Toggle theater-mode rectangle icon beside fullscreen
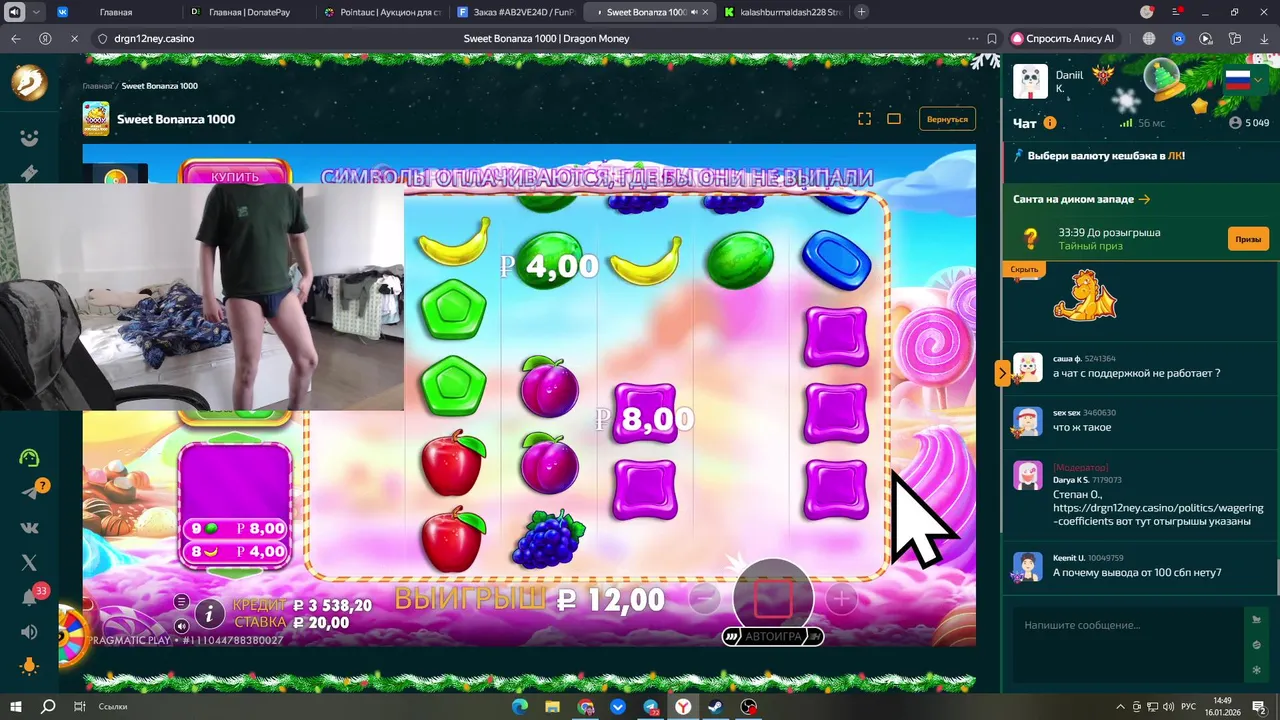Image resolution: width=1280 pixels, height=720 pixels. pyautogui.click(x=894, y=119)
